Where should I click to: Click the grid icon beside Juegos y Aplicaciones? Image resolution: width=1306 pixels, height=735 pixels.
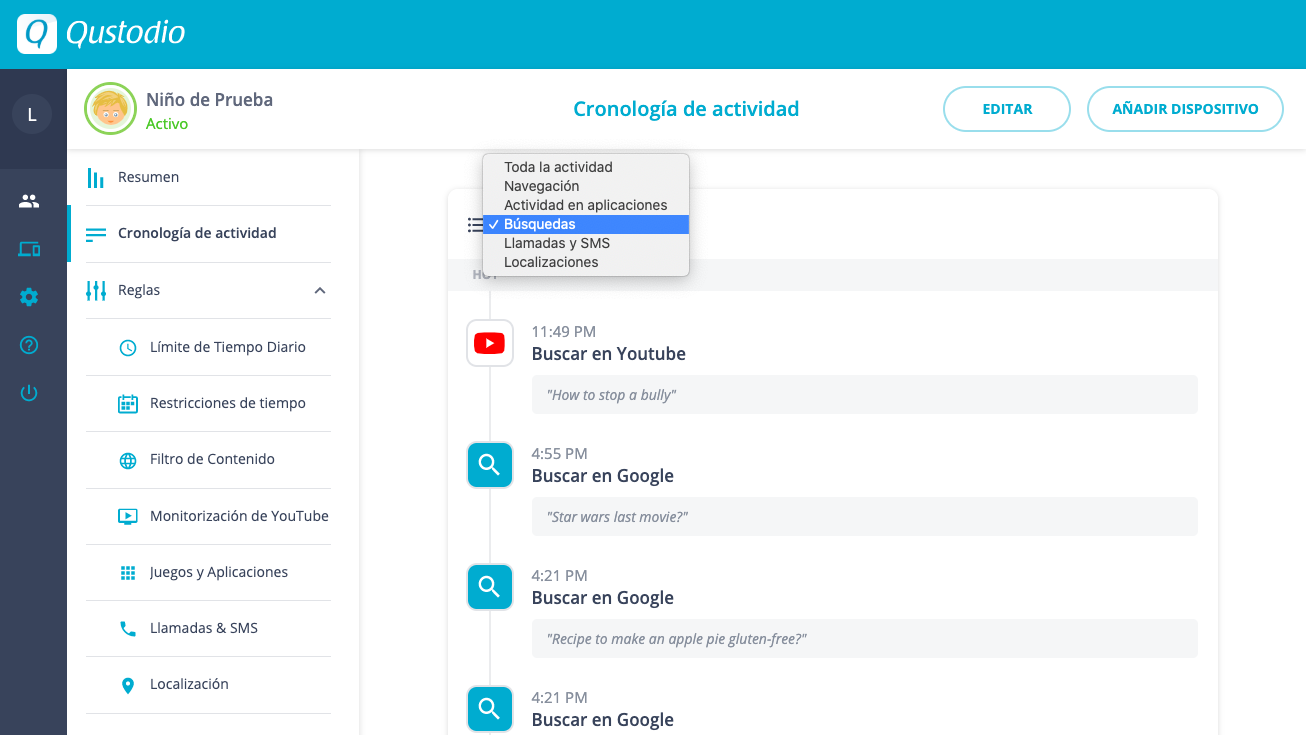click(x=128, y=573)
